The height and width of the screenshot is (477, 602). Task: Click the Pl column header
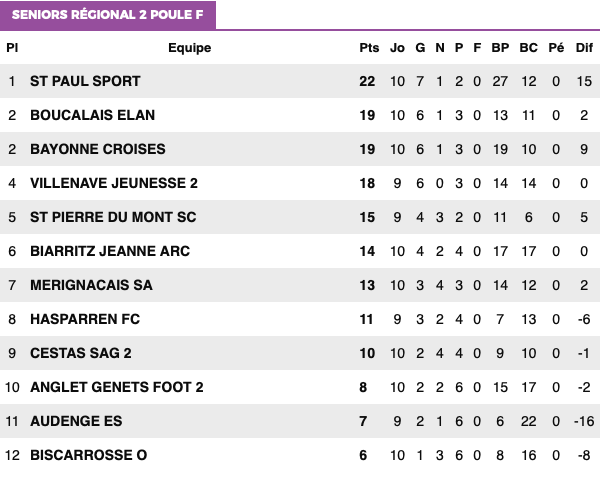click(12, 48)
